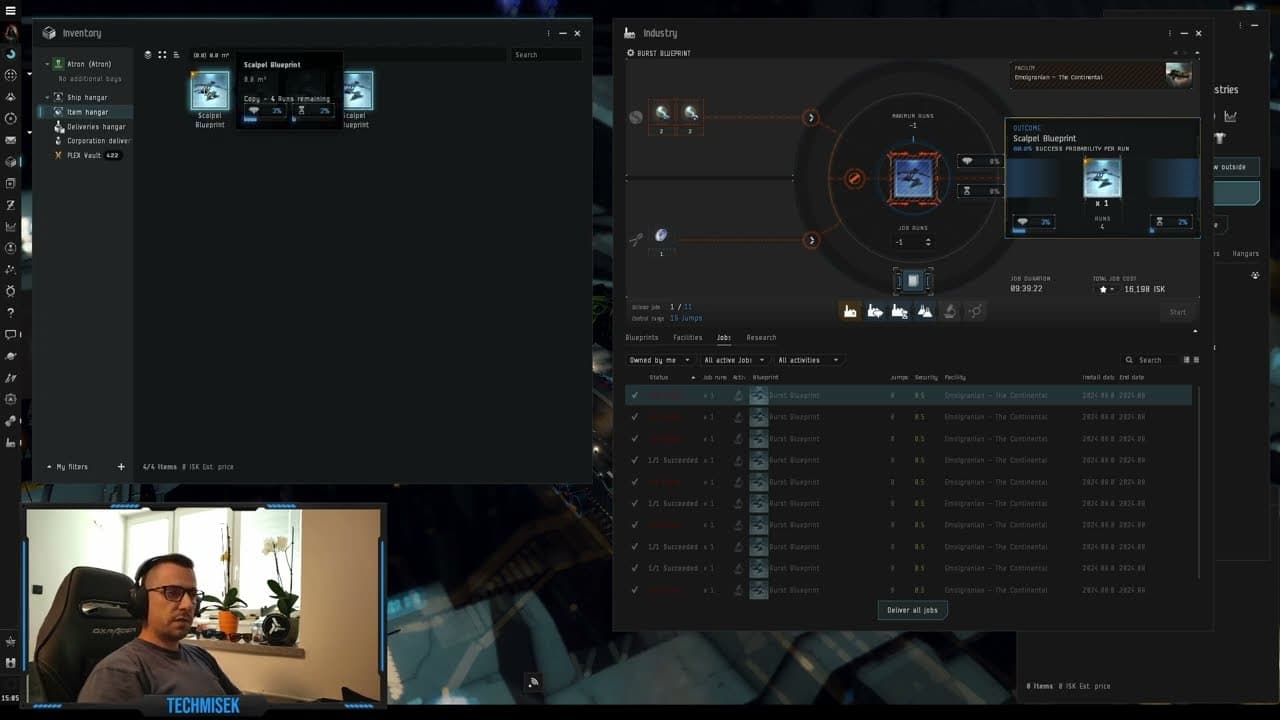
Task: Toggle checkmark on the highlighted job row
Action: 634,395
